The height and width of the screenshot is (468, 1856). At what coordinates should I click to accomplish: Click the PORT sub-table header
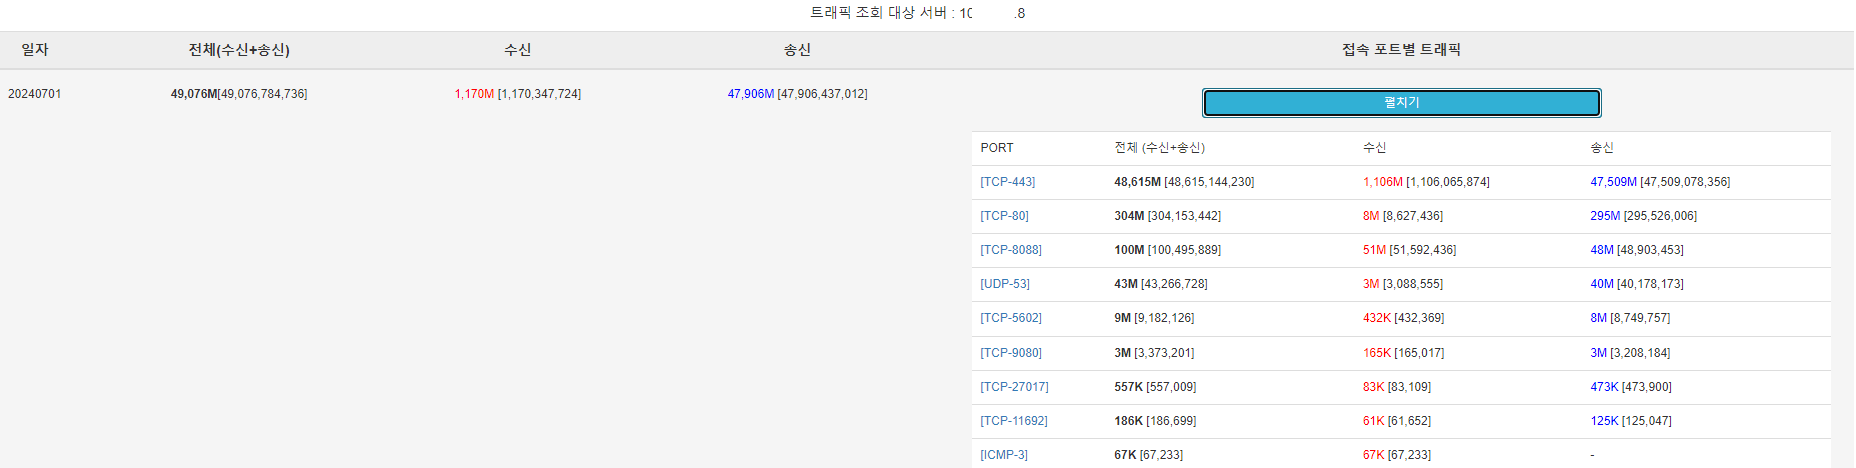(997, 148)
